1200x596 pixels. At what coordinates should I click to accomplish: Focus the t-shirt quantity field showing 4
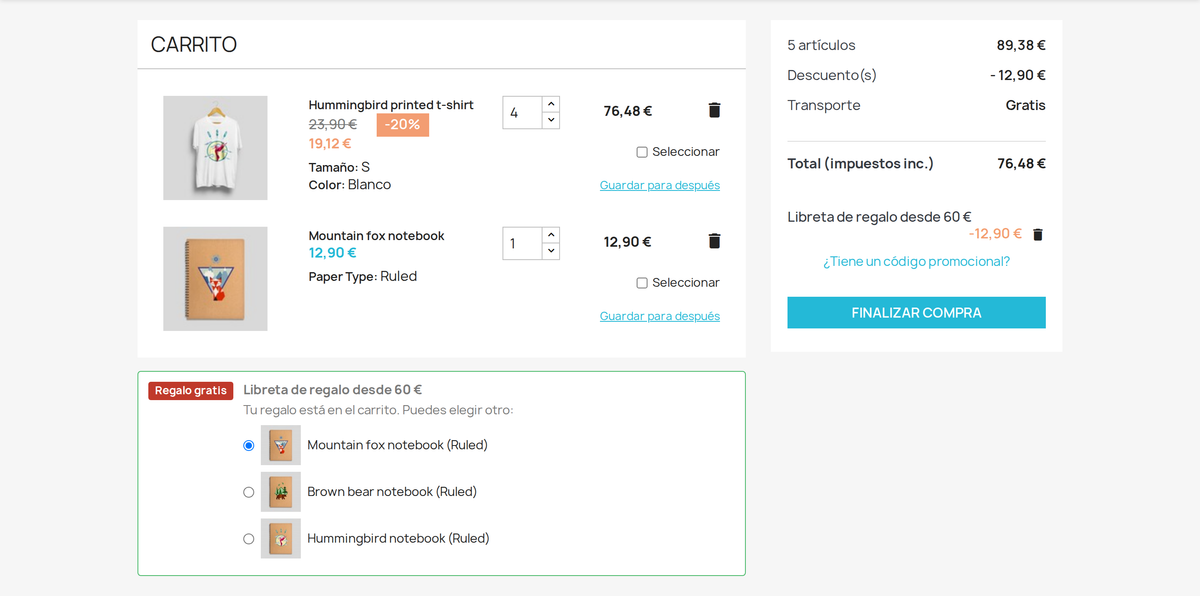tap(522, 113)
